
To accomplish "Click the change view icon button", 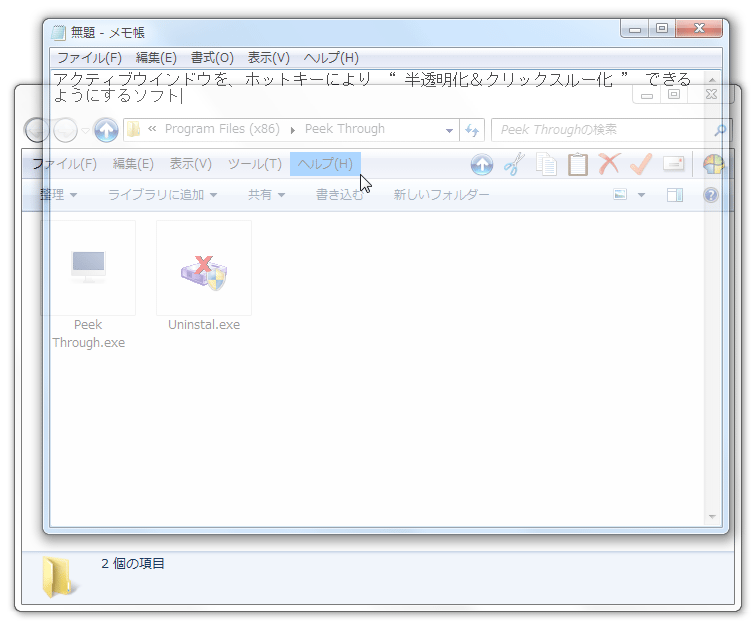I will click(x=620, y=195).
